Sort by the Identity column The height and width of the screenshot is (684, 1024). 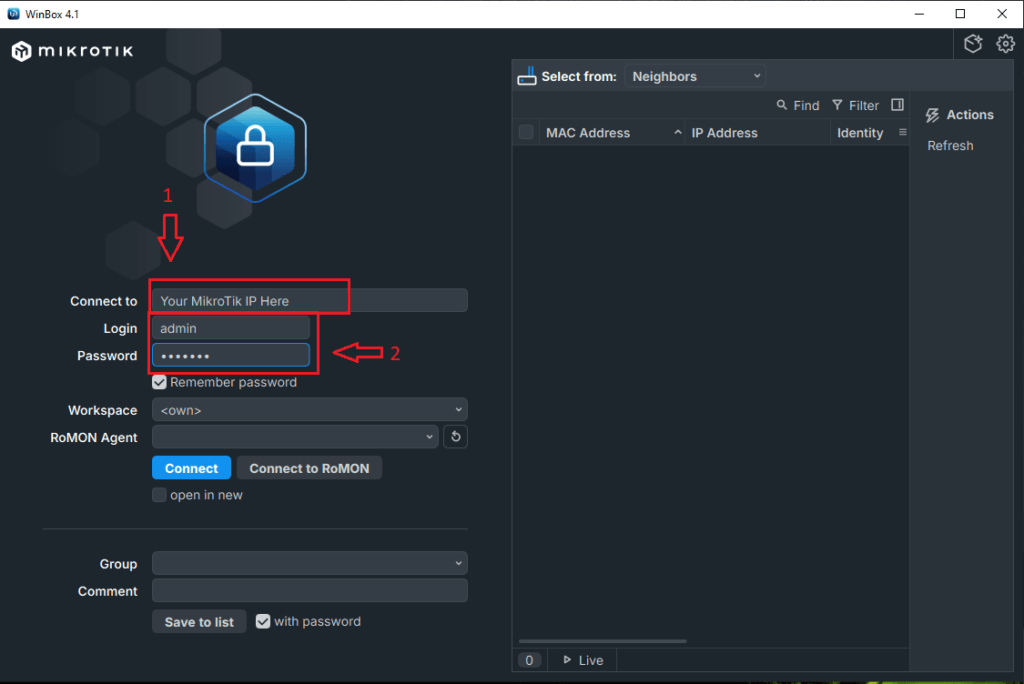[x=859, y=133]
